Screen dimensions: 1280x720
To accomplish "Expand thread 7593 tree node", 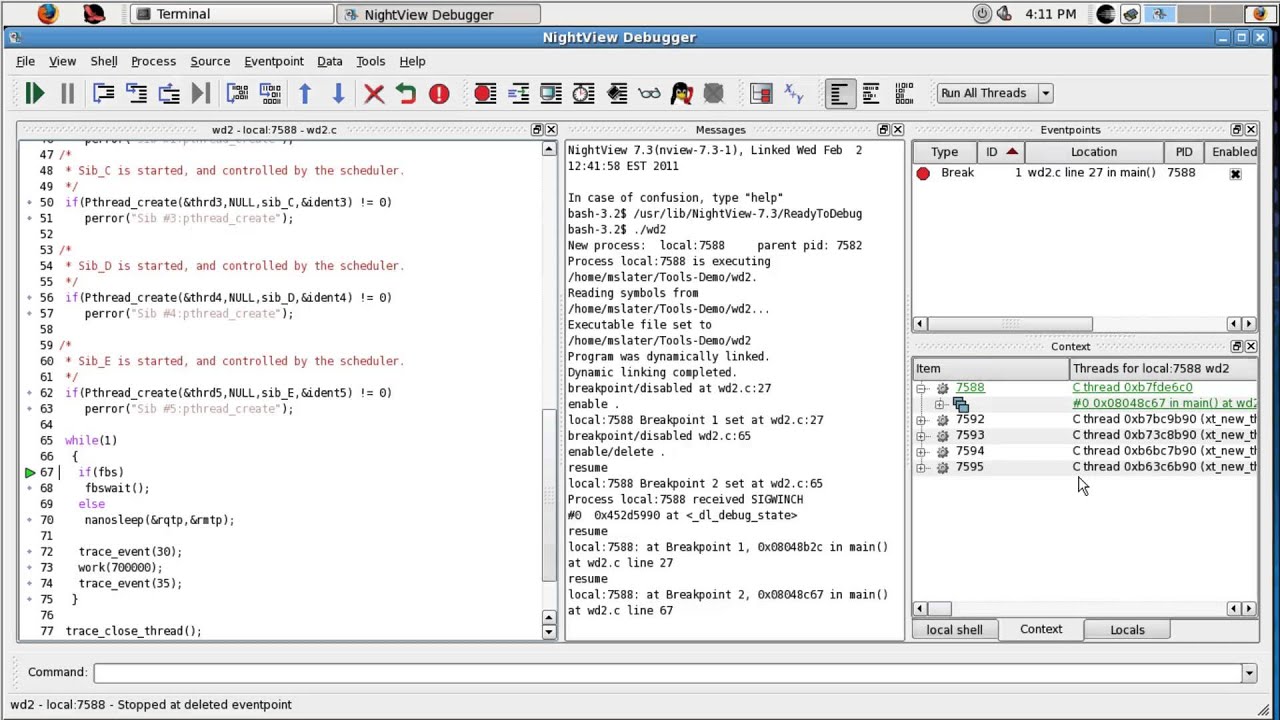I will [x=921, y=436].
